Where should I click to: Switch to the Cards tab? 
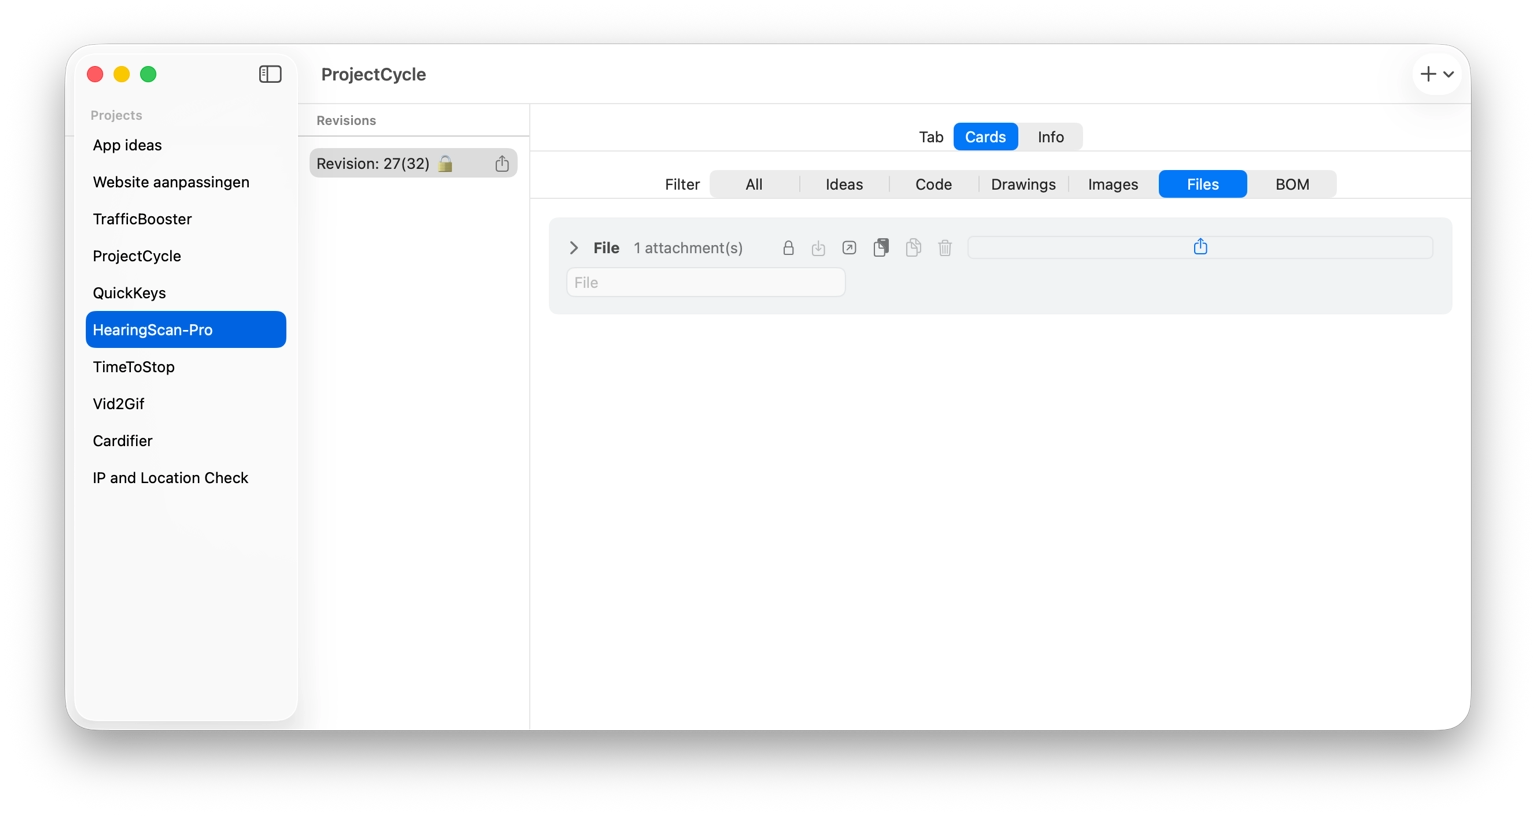[x=985, y=136]
